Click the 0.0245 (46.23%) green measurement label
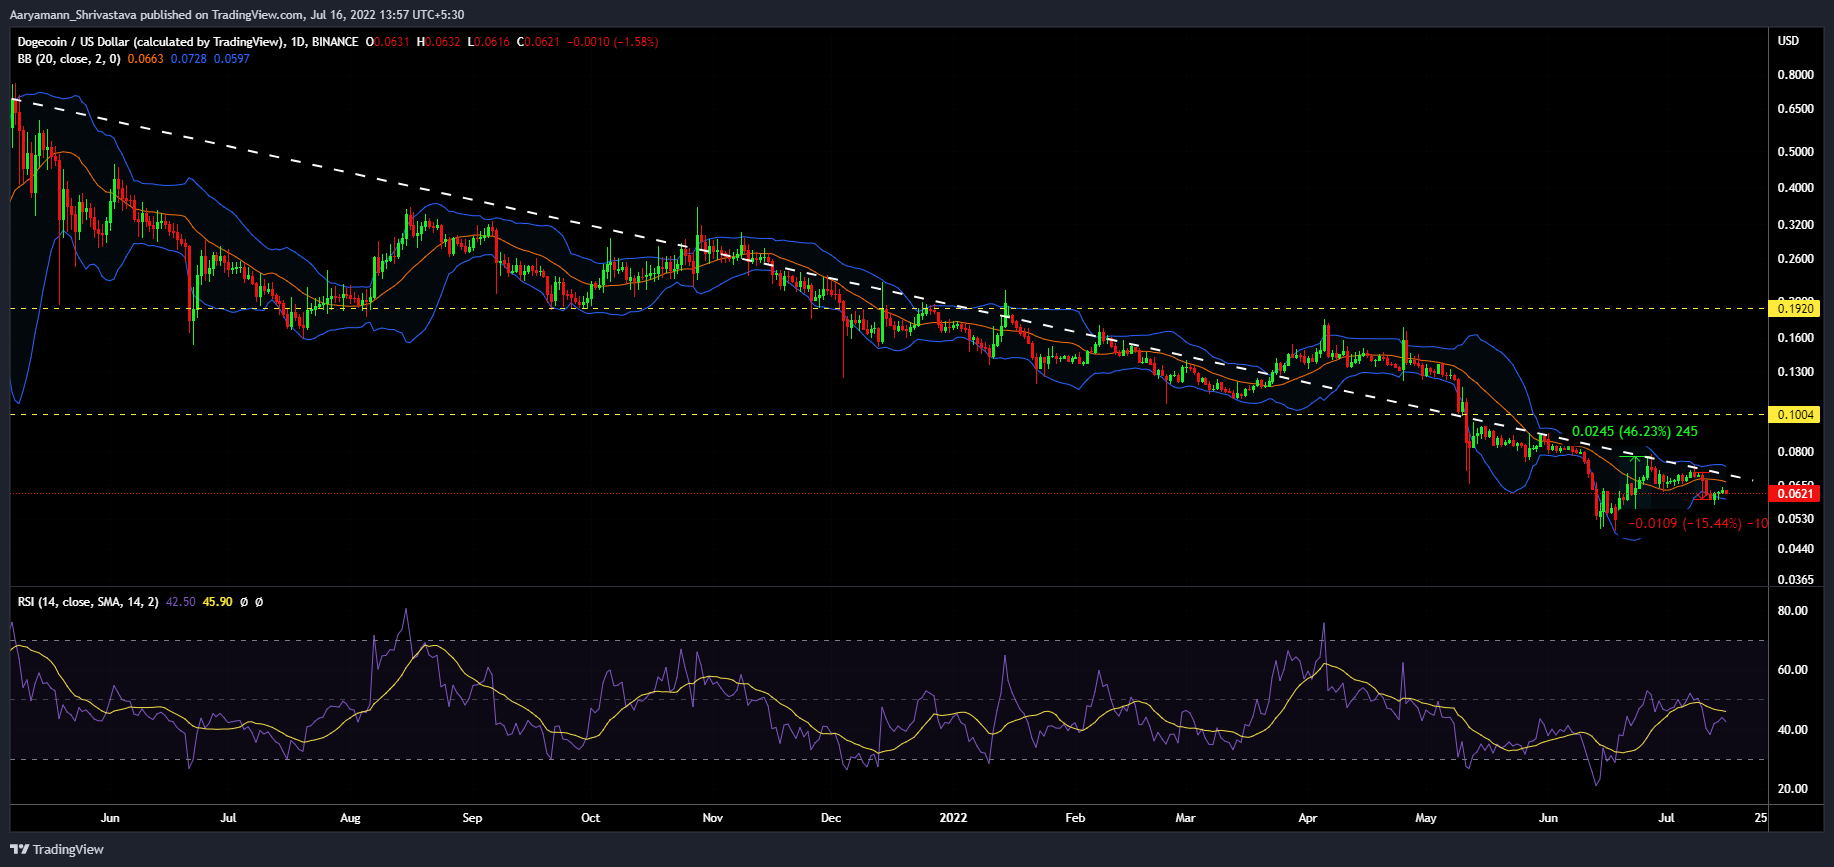Viewport: 1834px width, 867px height. (1634, 432)
